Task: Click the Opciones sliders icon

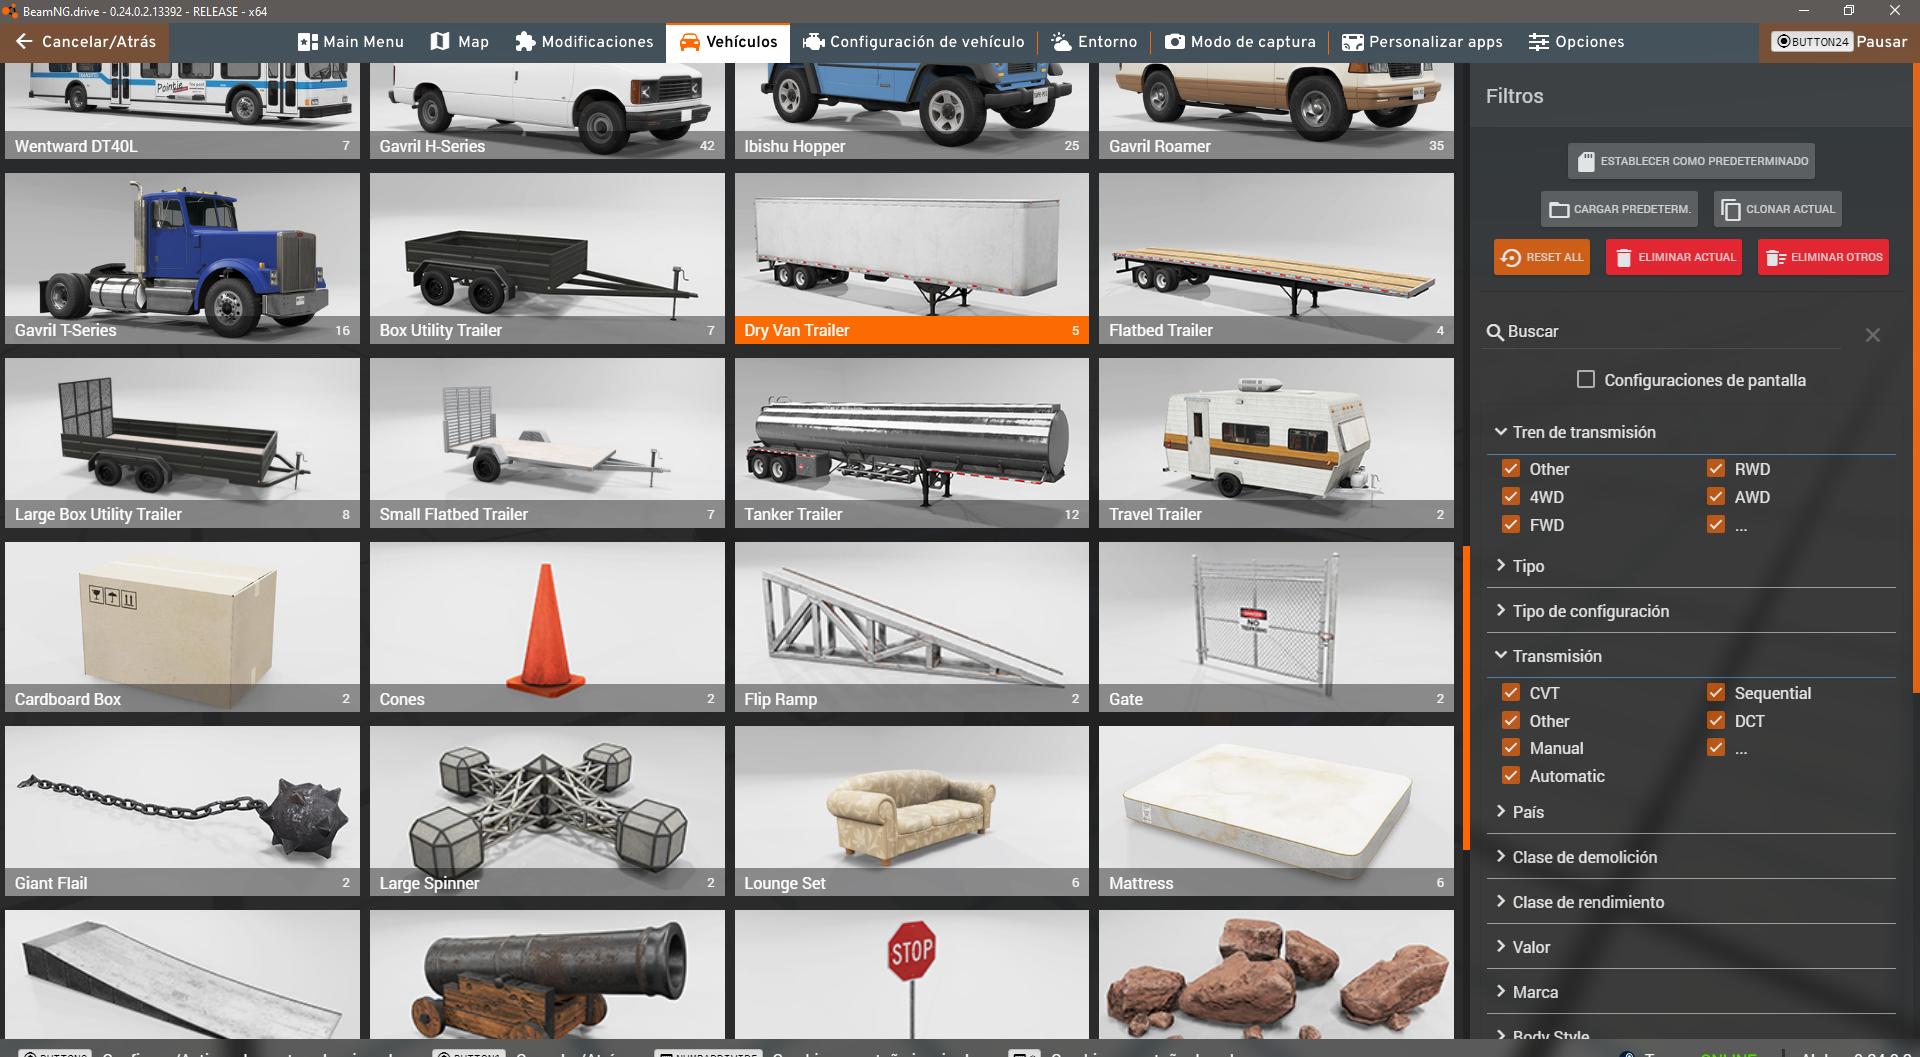Action: tap(1539, 42)
